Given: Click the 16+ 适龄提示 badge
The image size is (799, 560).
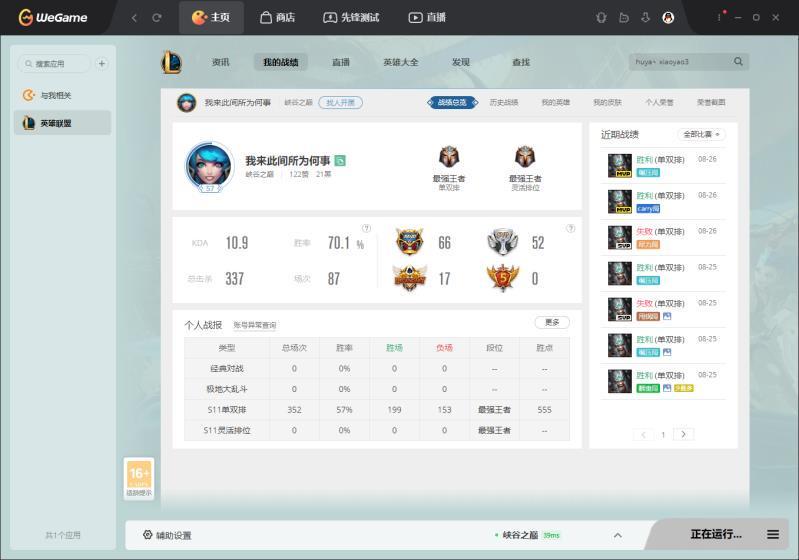Looking at the screenshot, I should point(139,478).
